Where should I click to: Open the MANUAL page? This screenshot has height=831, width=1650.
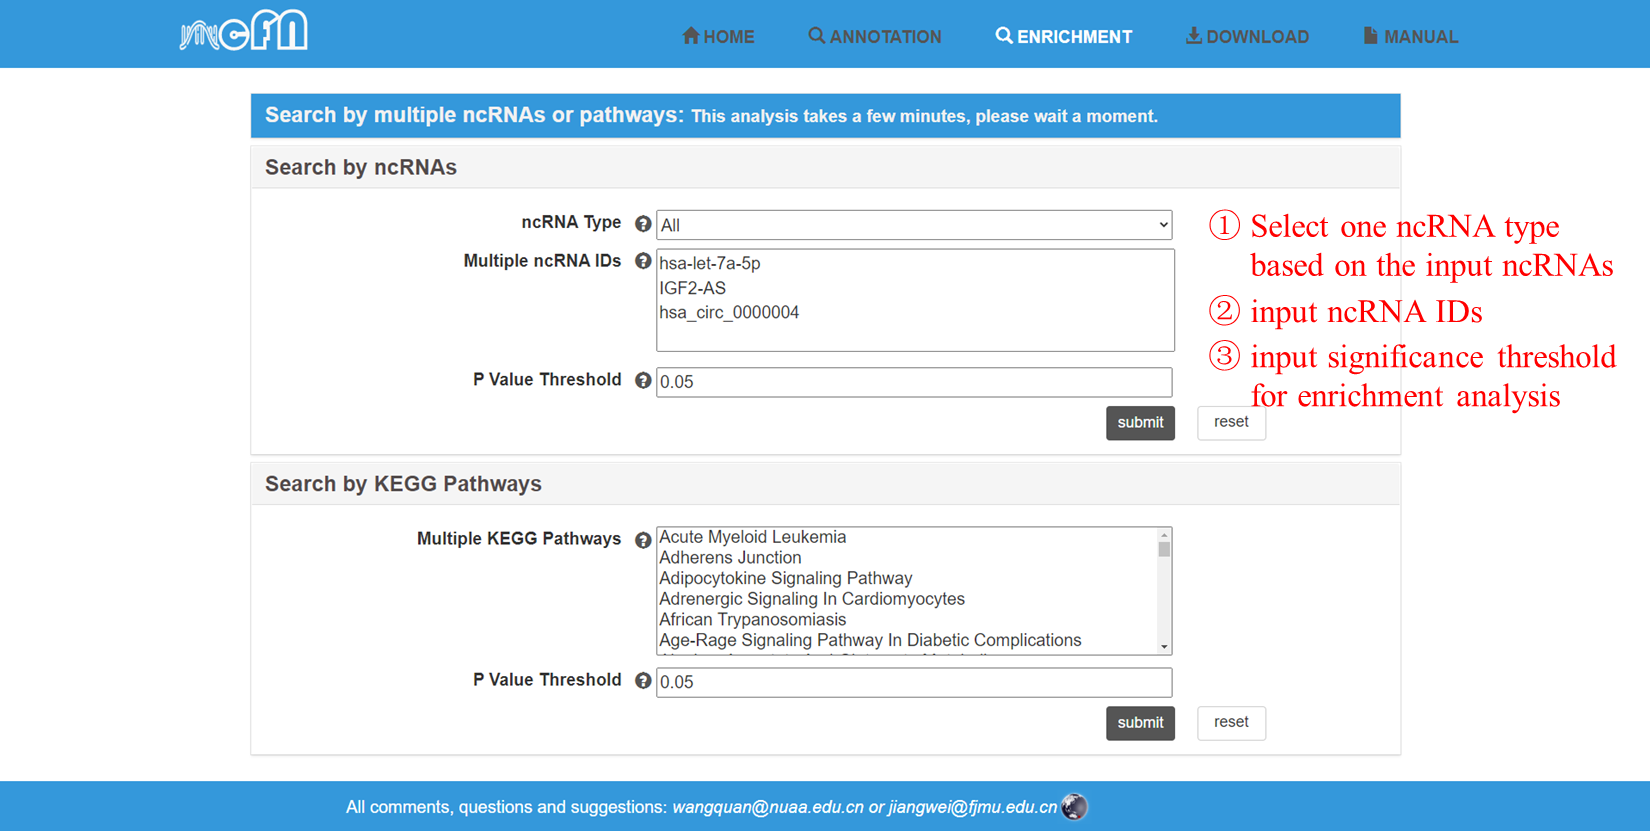point(1410,37)
